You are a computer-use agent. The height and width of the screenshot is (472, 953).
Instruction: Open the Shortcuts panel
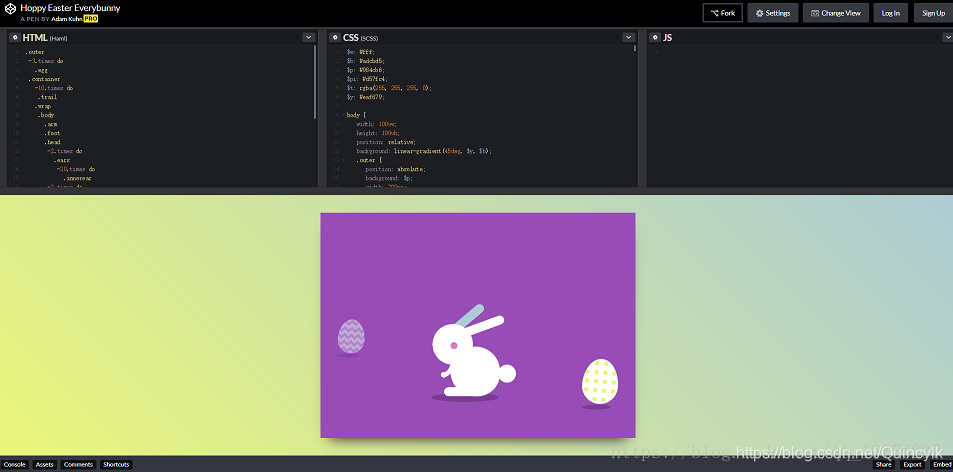(116, 465)
